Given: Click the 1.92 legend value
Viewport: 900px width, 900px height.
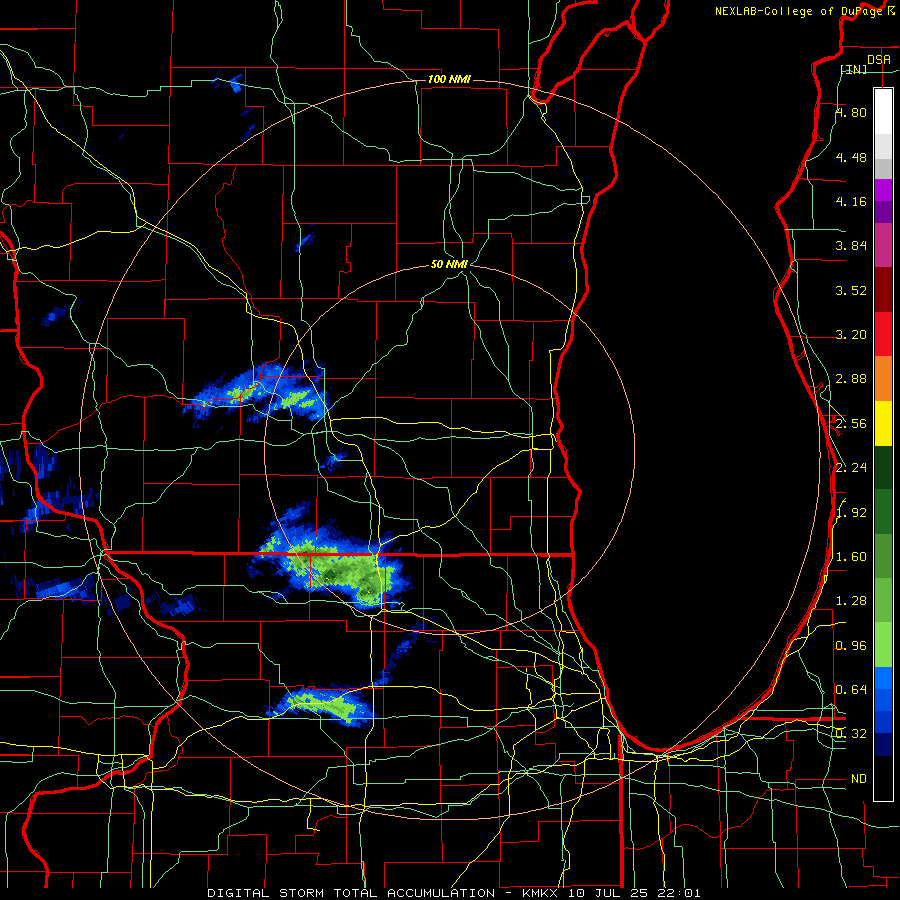Looking at the screenshot, I should pyautogui.click(x=851, y=513).
